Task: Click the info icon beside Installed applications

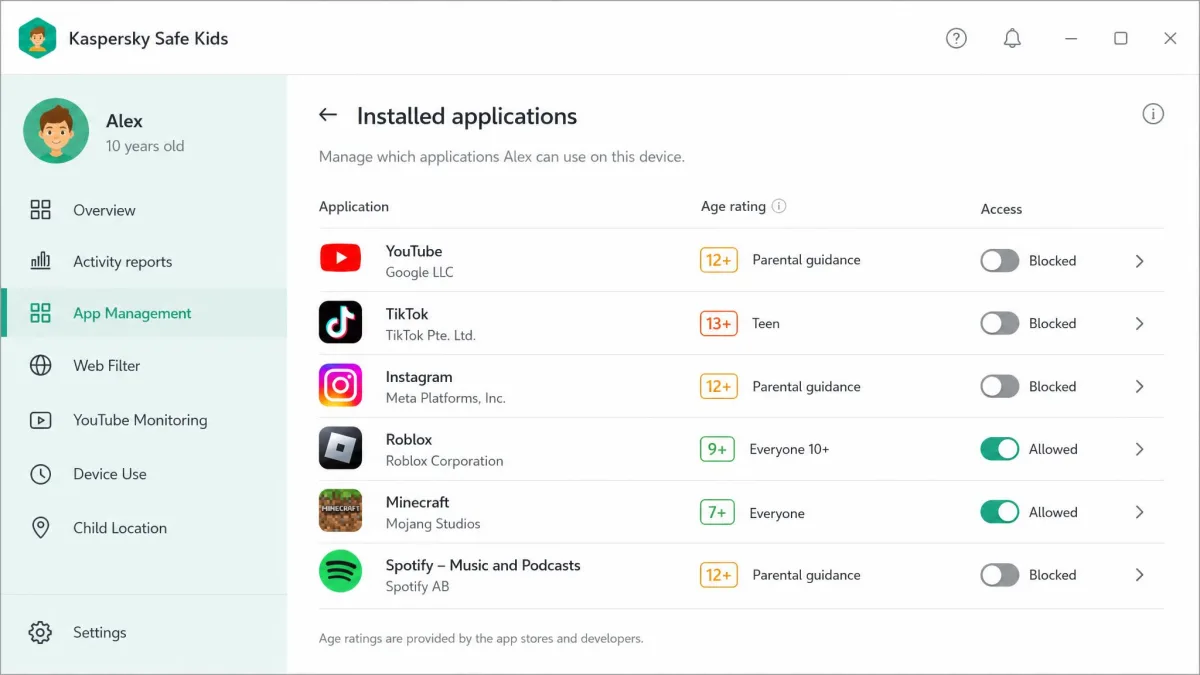Action: [1153, 114]
